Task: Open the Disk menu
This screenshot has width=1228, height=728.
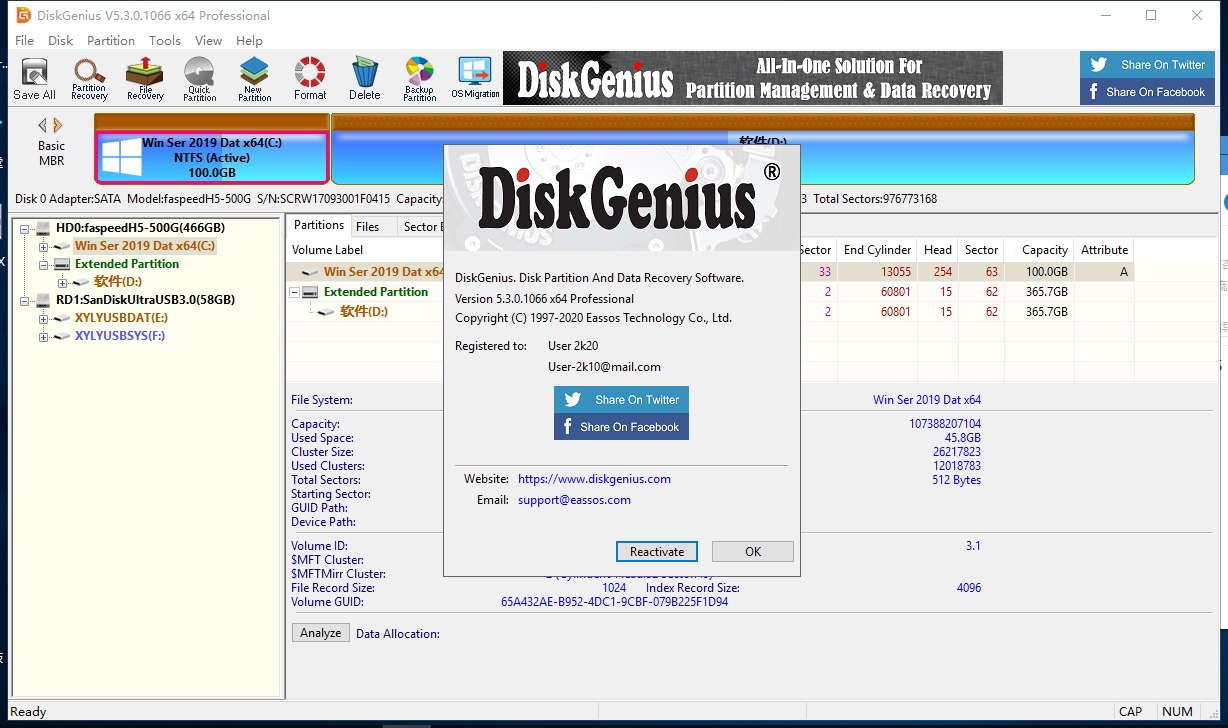Action: pos(61,41)
